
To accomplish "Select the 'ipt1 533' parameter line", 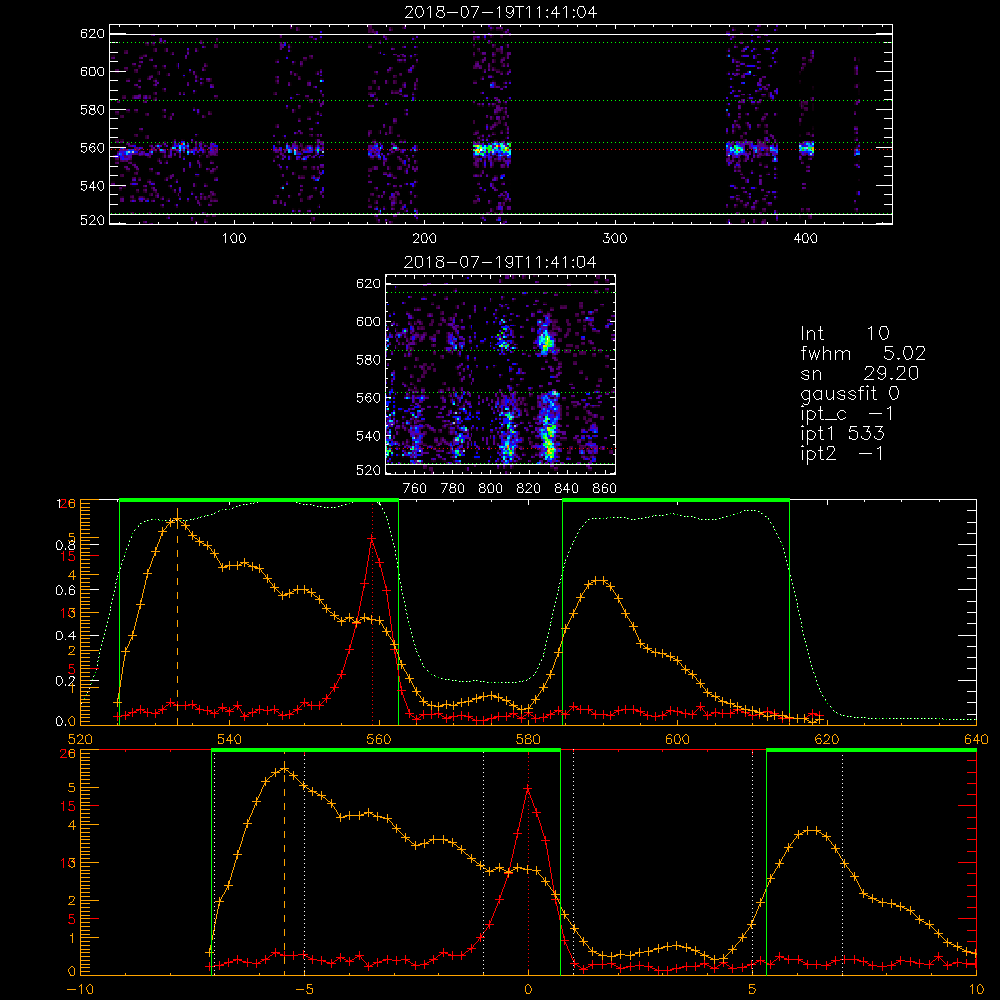I will [x=842, y=434].
